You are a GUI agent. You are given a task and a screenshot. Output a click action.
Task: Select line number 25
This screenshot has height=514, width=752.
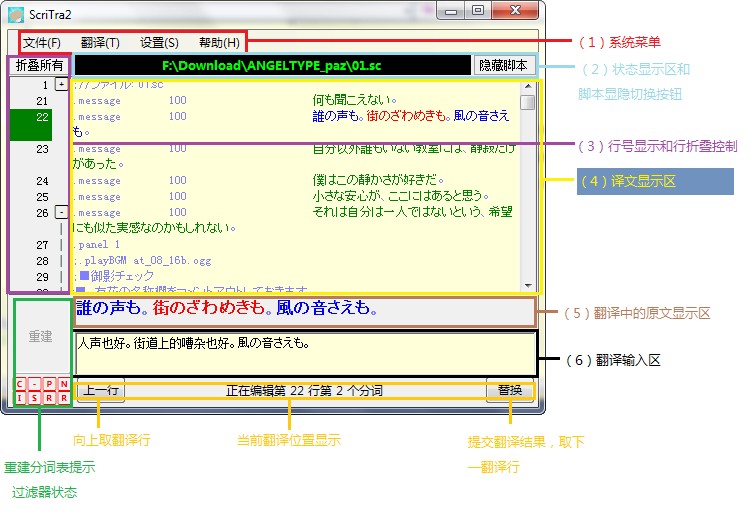click(42, 197)
